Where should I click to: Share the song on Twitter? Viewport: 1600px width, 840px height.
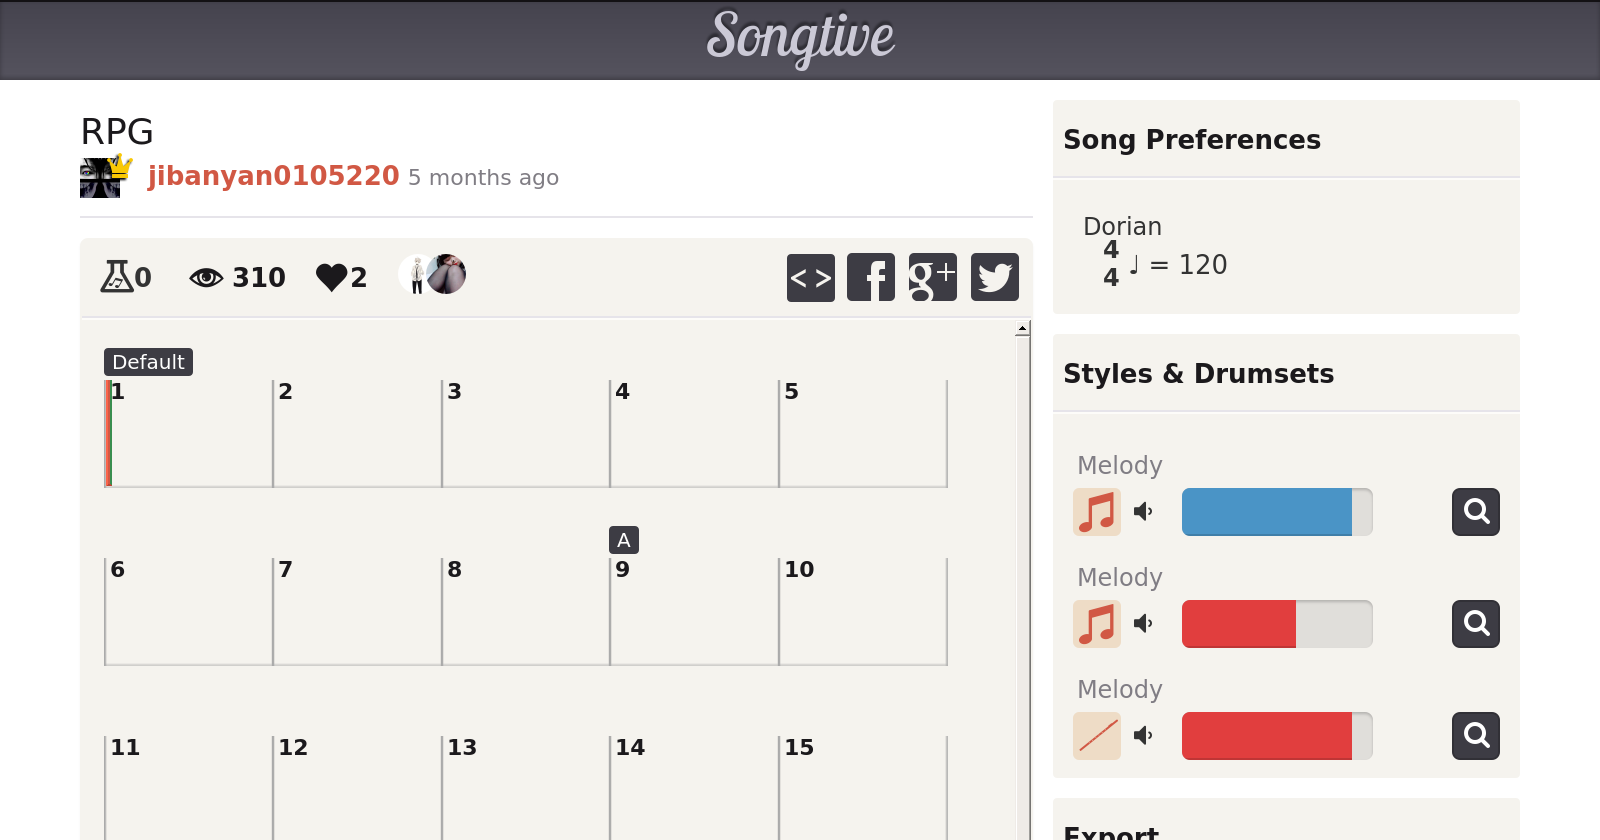(x=994, y=277)
